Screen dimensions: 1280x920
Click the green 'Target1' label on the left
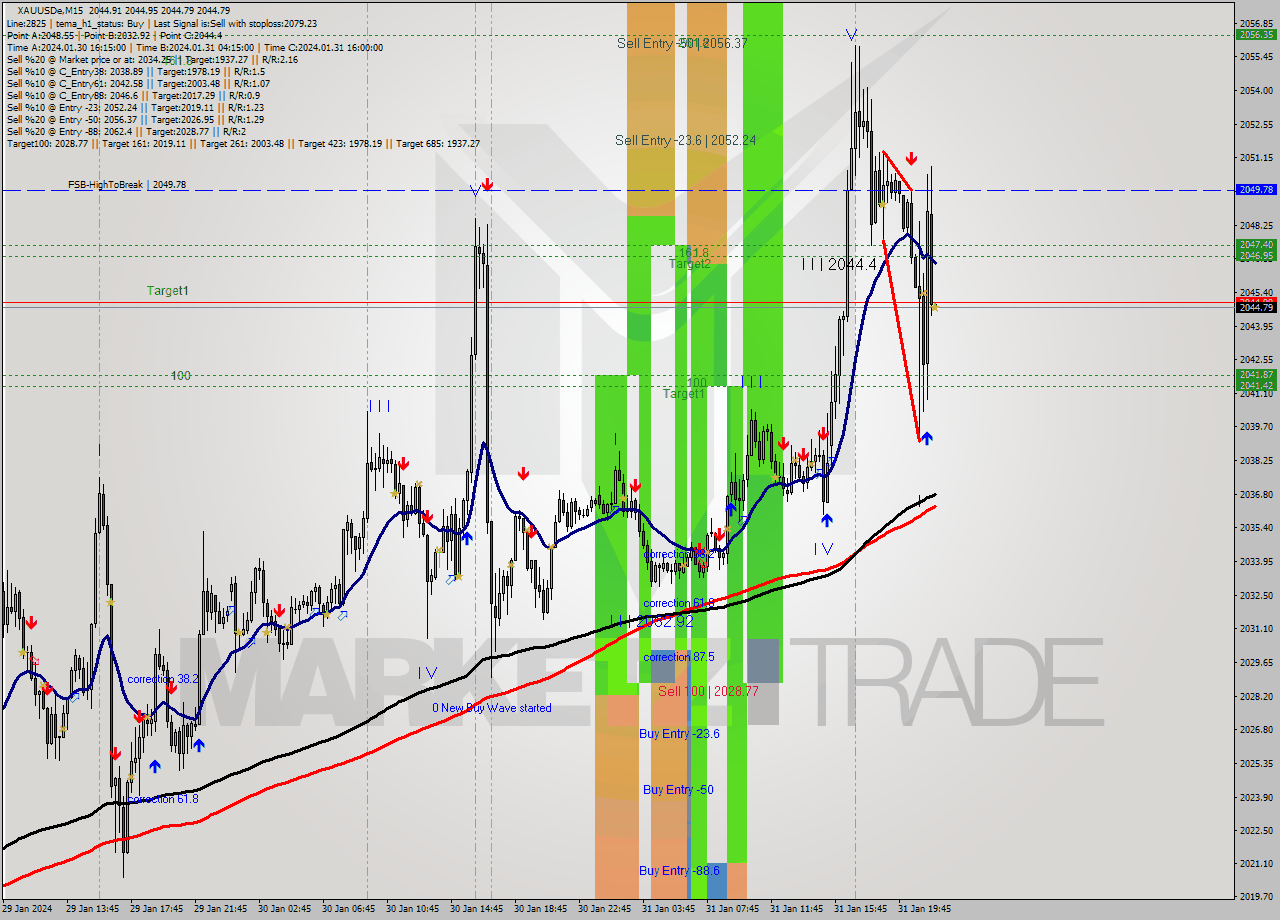[168, 291]
